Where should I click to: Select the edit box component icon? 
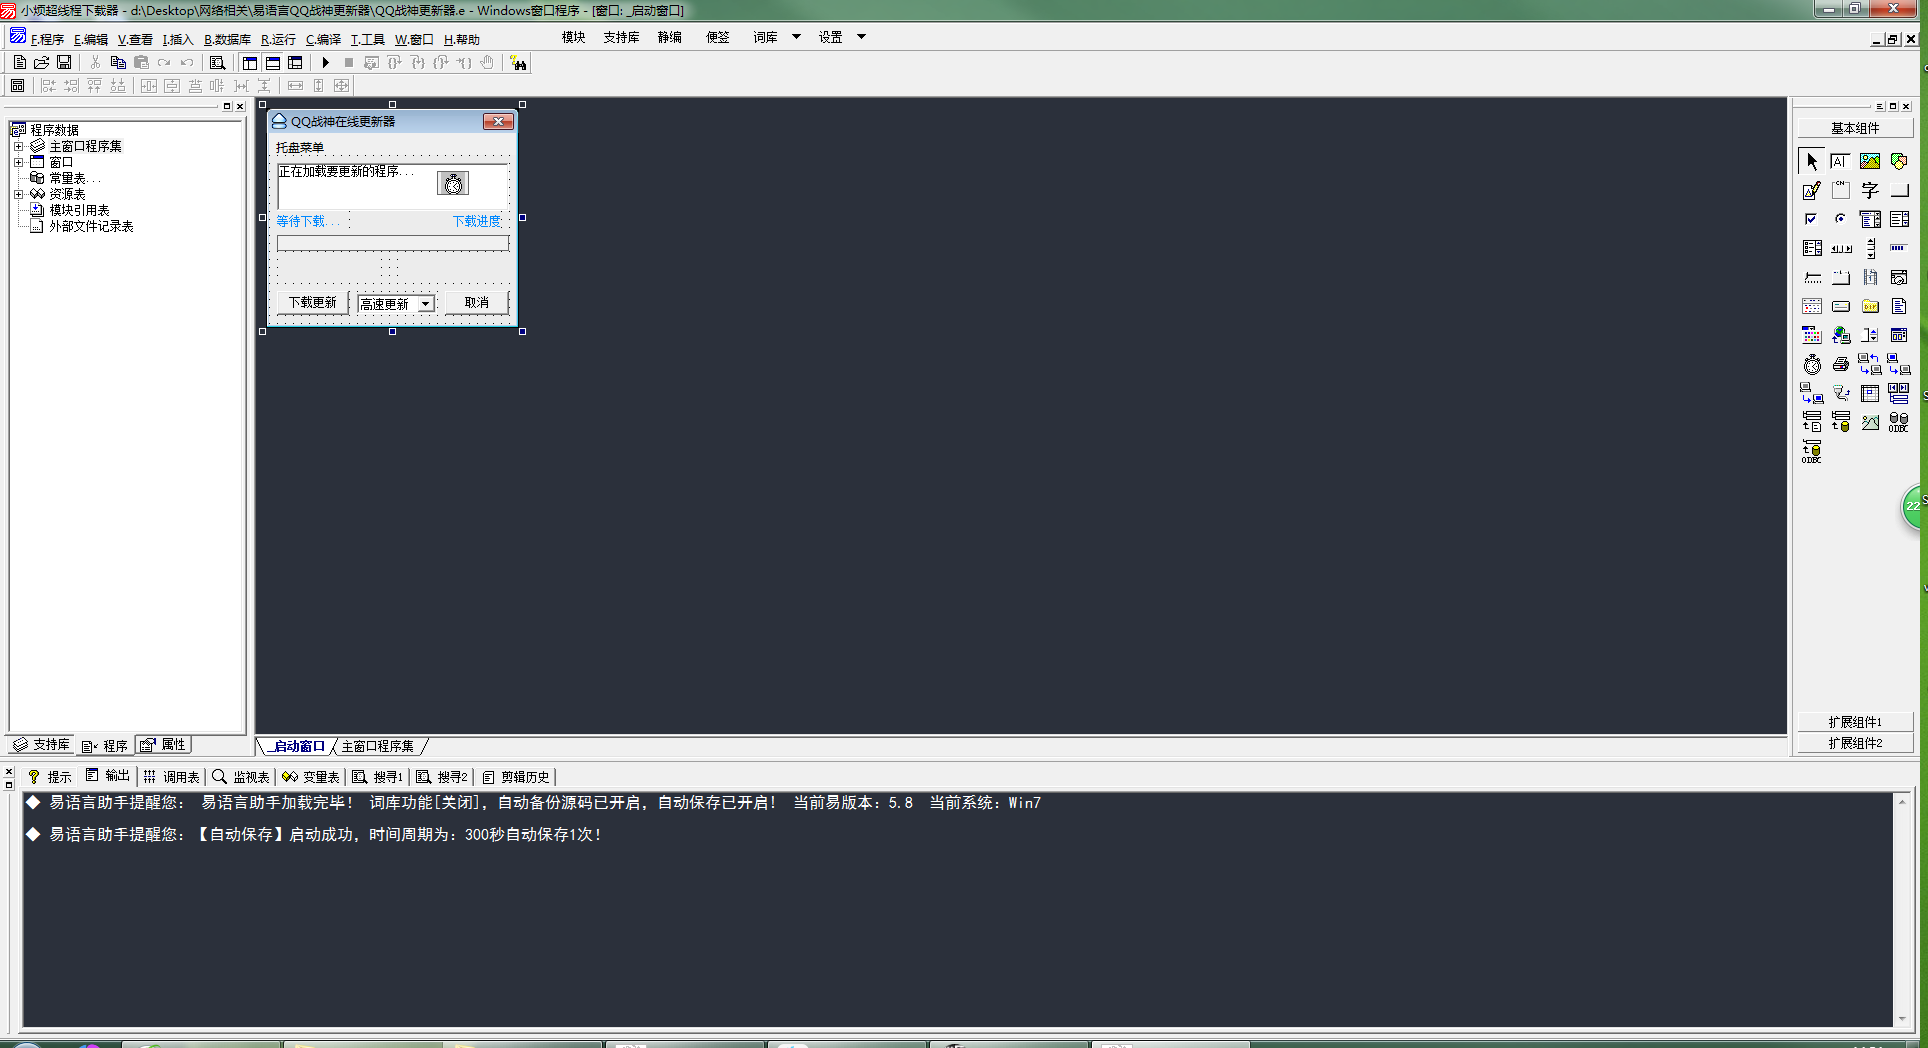point(1841,161)
